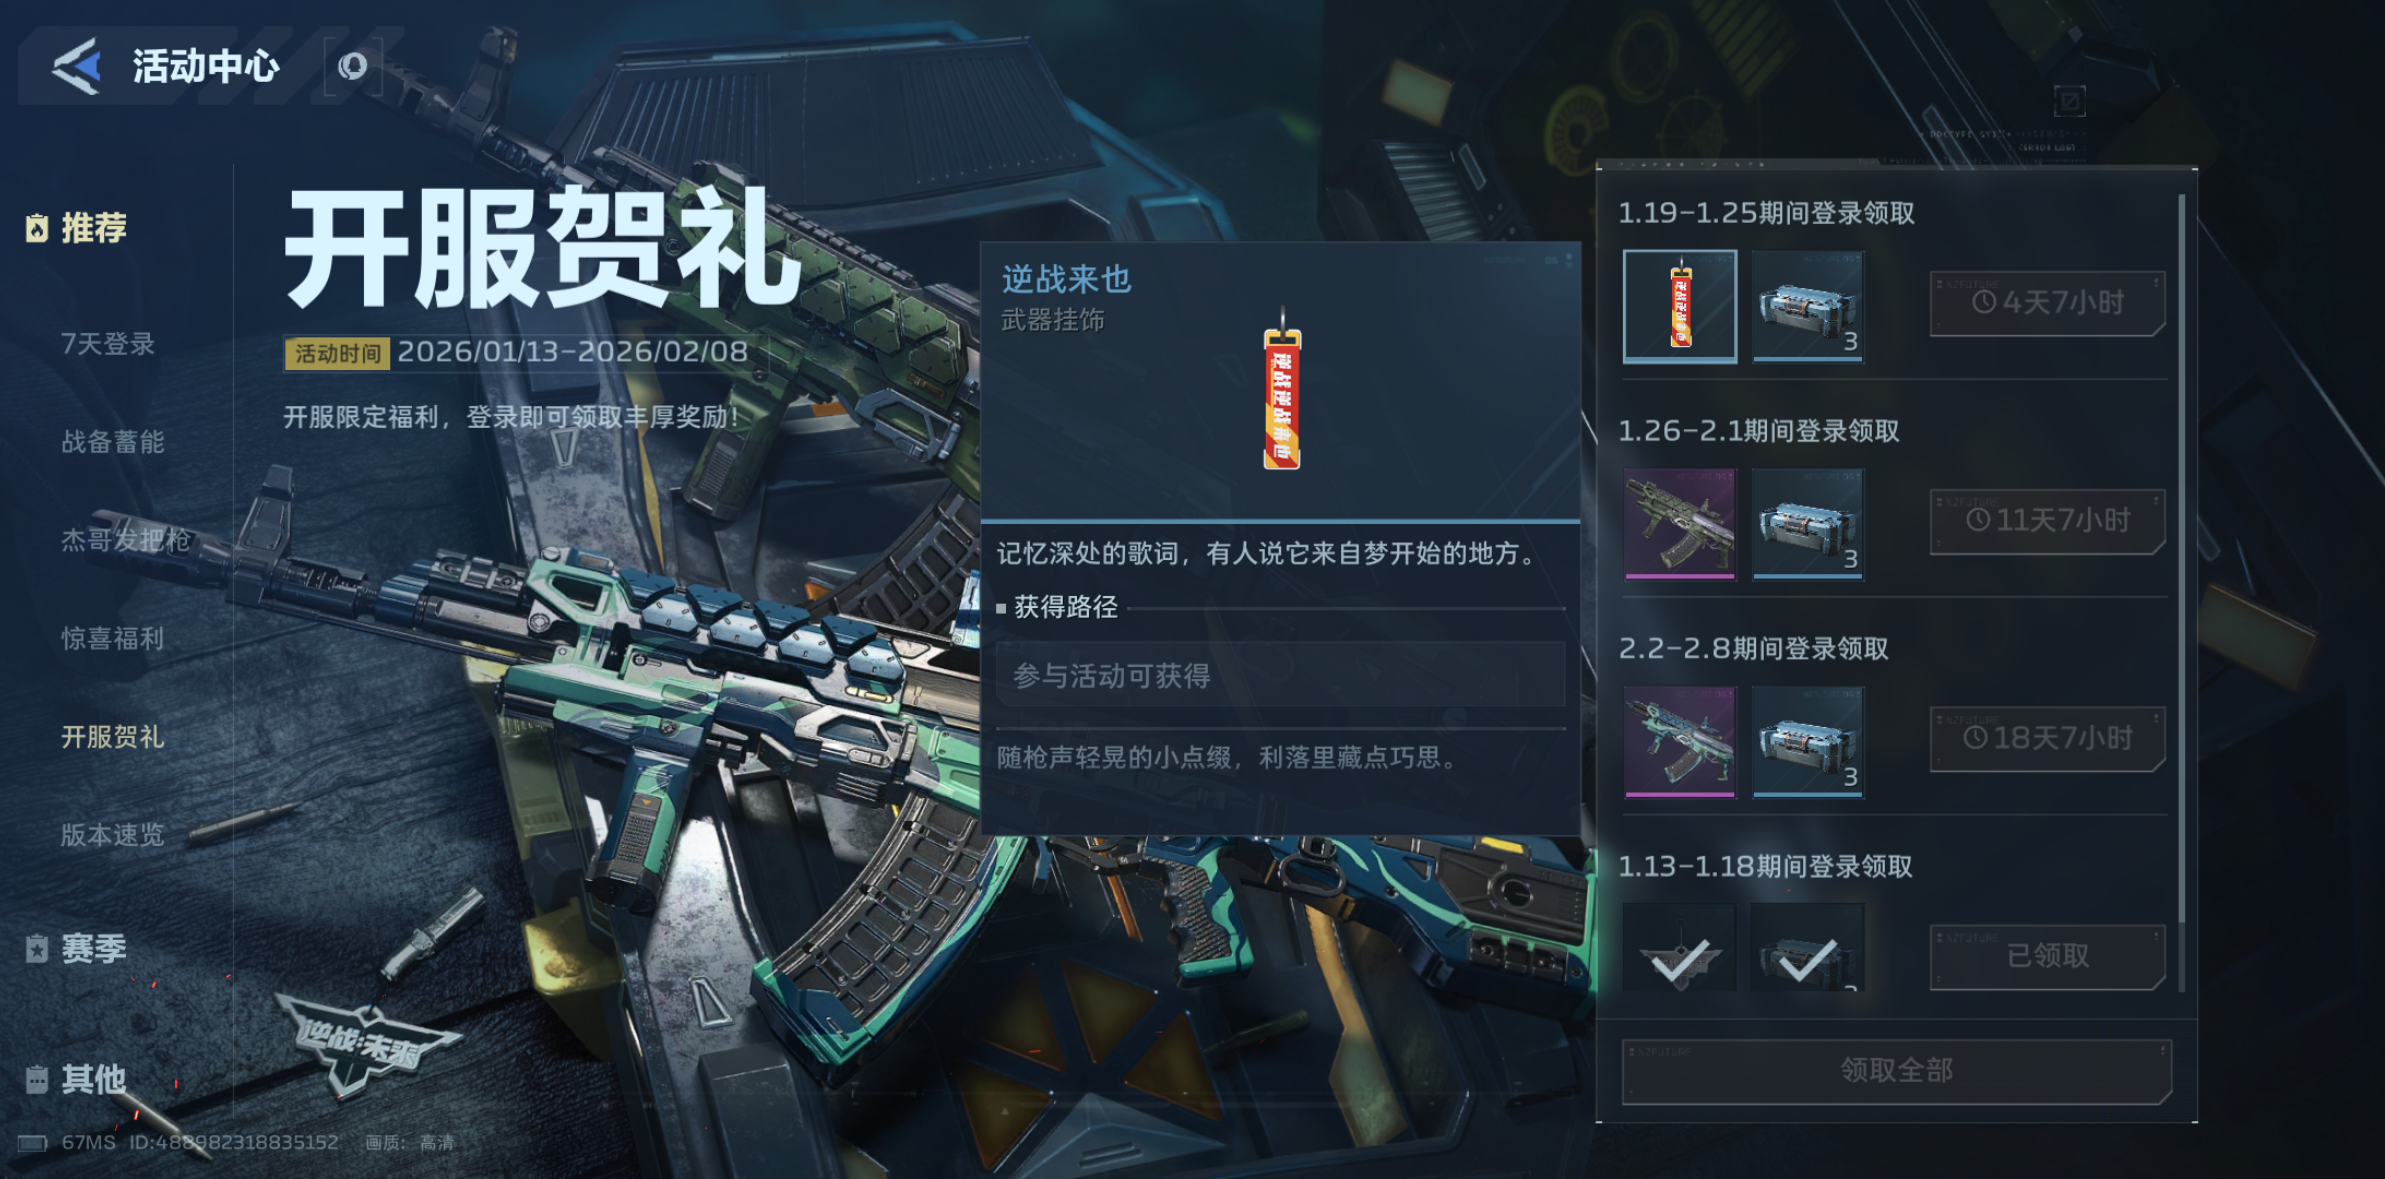Select supply crate in 1.26-2.1 rewards

1808,524
